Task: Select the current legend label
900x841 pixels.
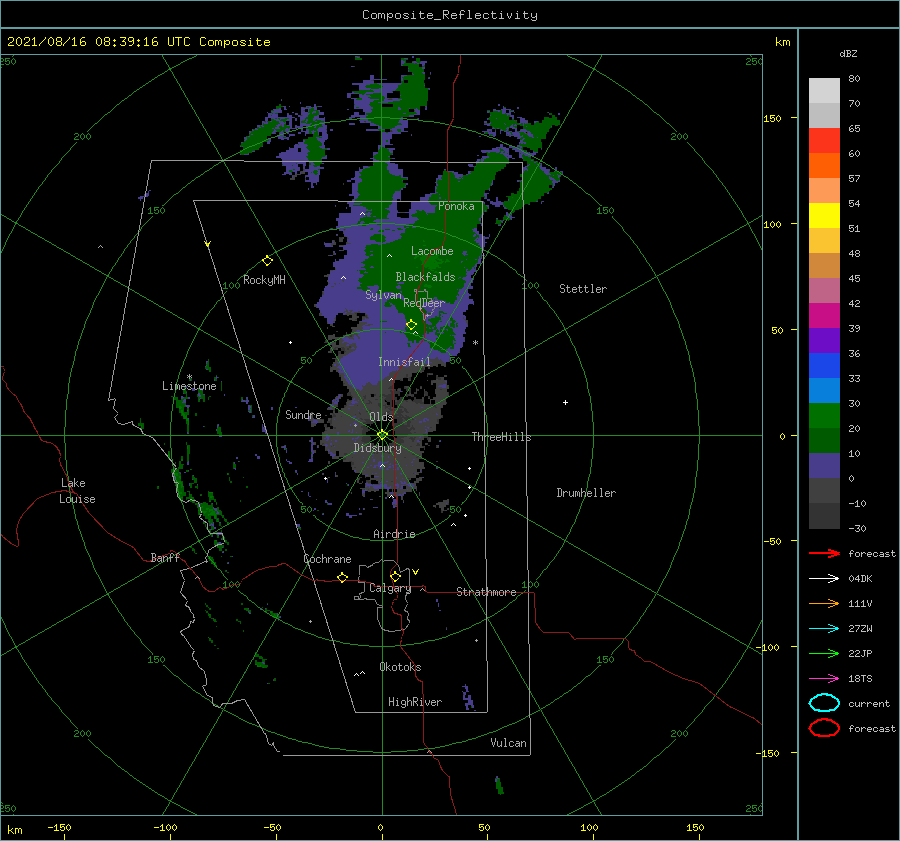Action: click(869, 703)
